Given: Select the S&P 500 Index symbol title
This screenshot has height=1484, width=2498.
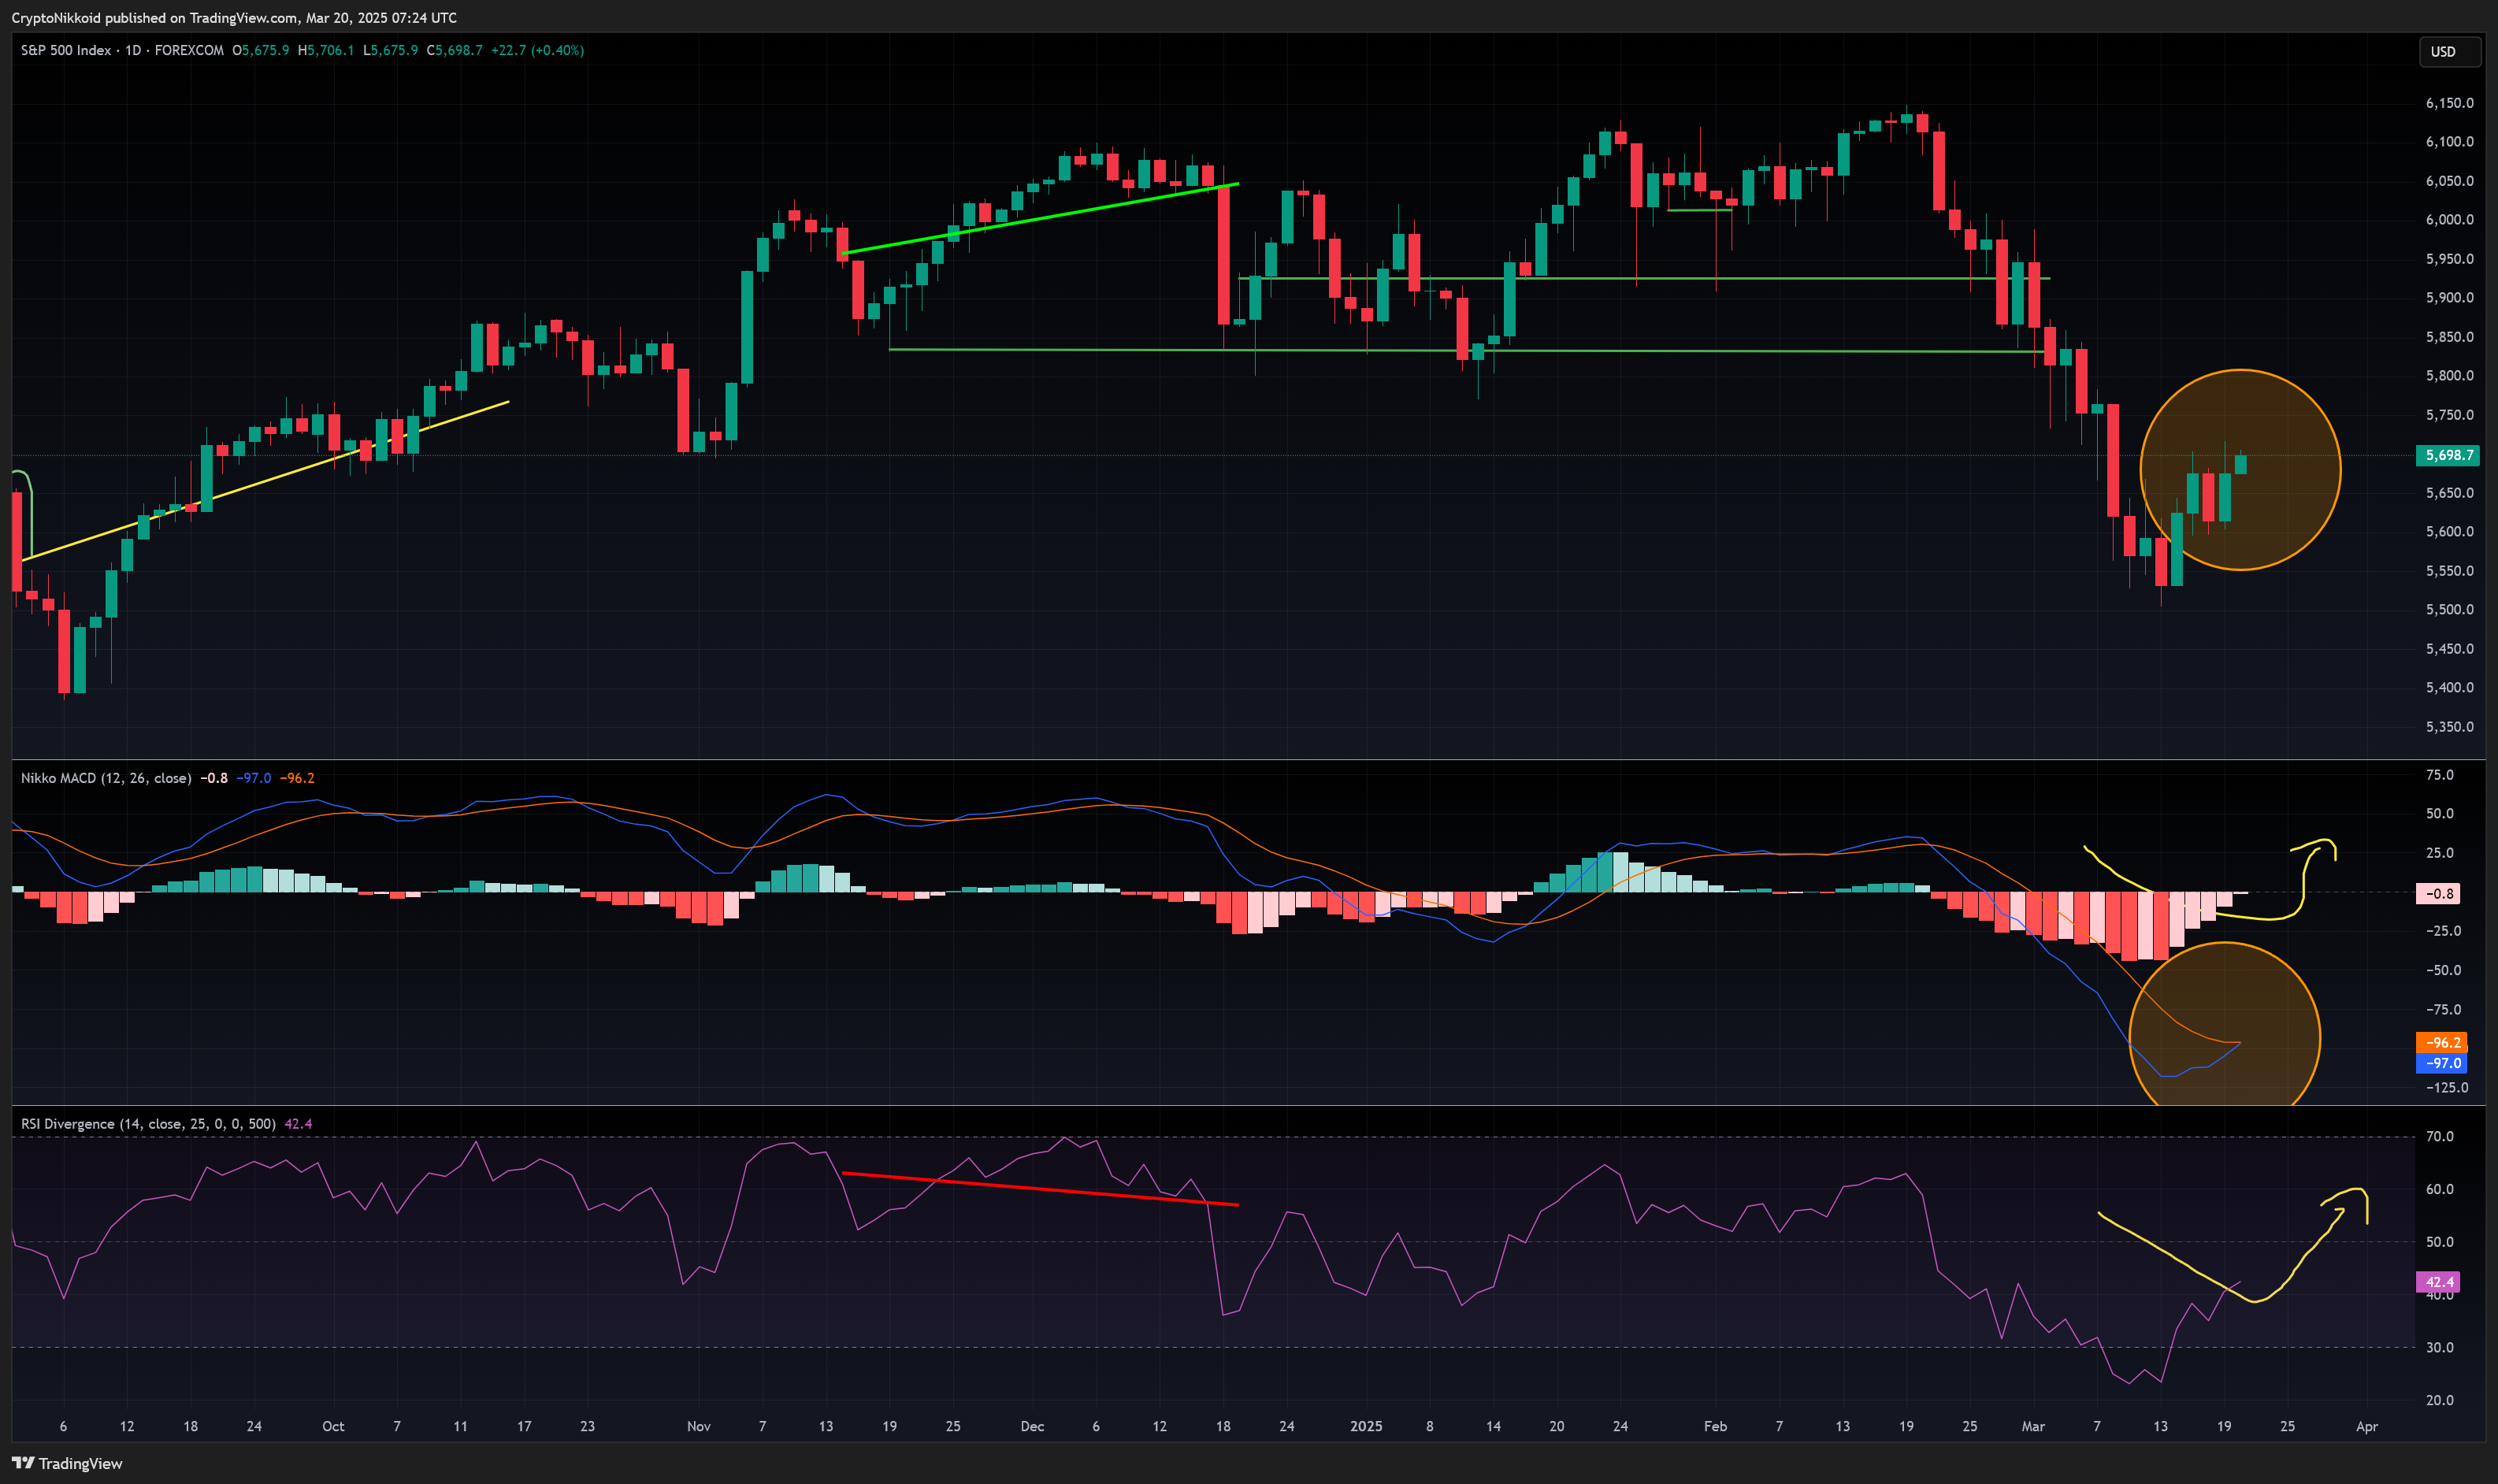Looking at the screenshot, I should pyautogui.click(x=66, y=50).
